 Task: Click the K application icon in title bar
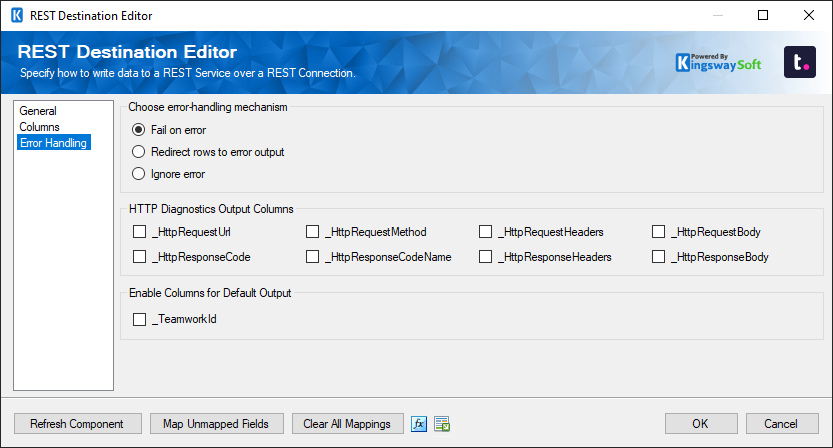coord(17,15)
